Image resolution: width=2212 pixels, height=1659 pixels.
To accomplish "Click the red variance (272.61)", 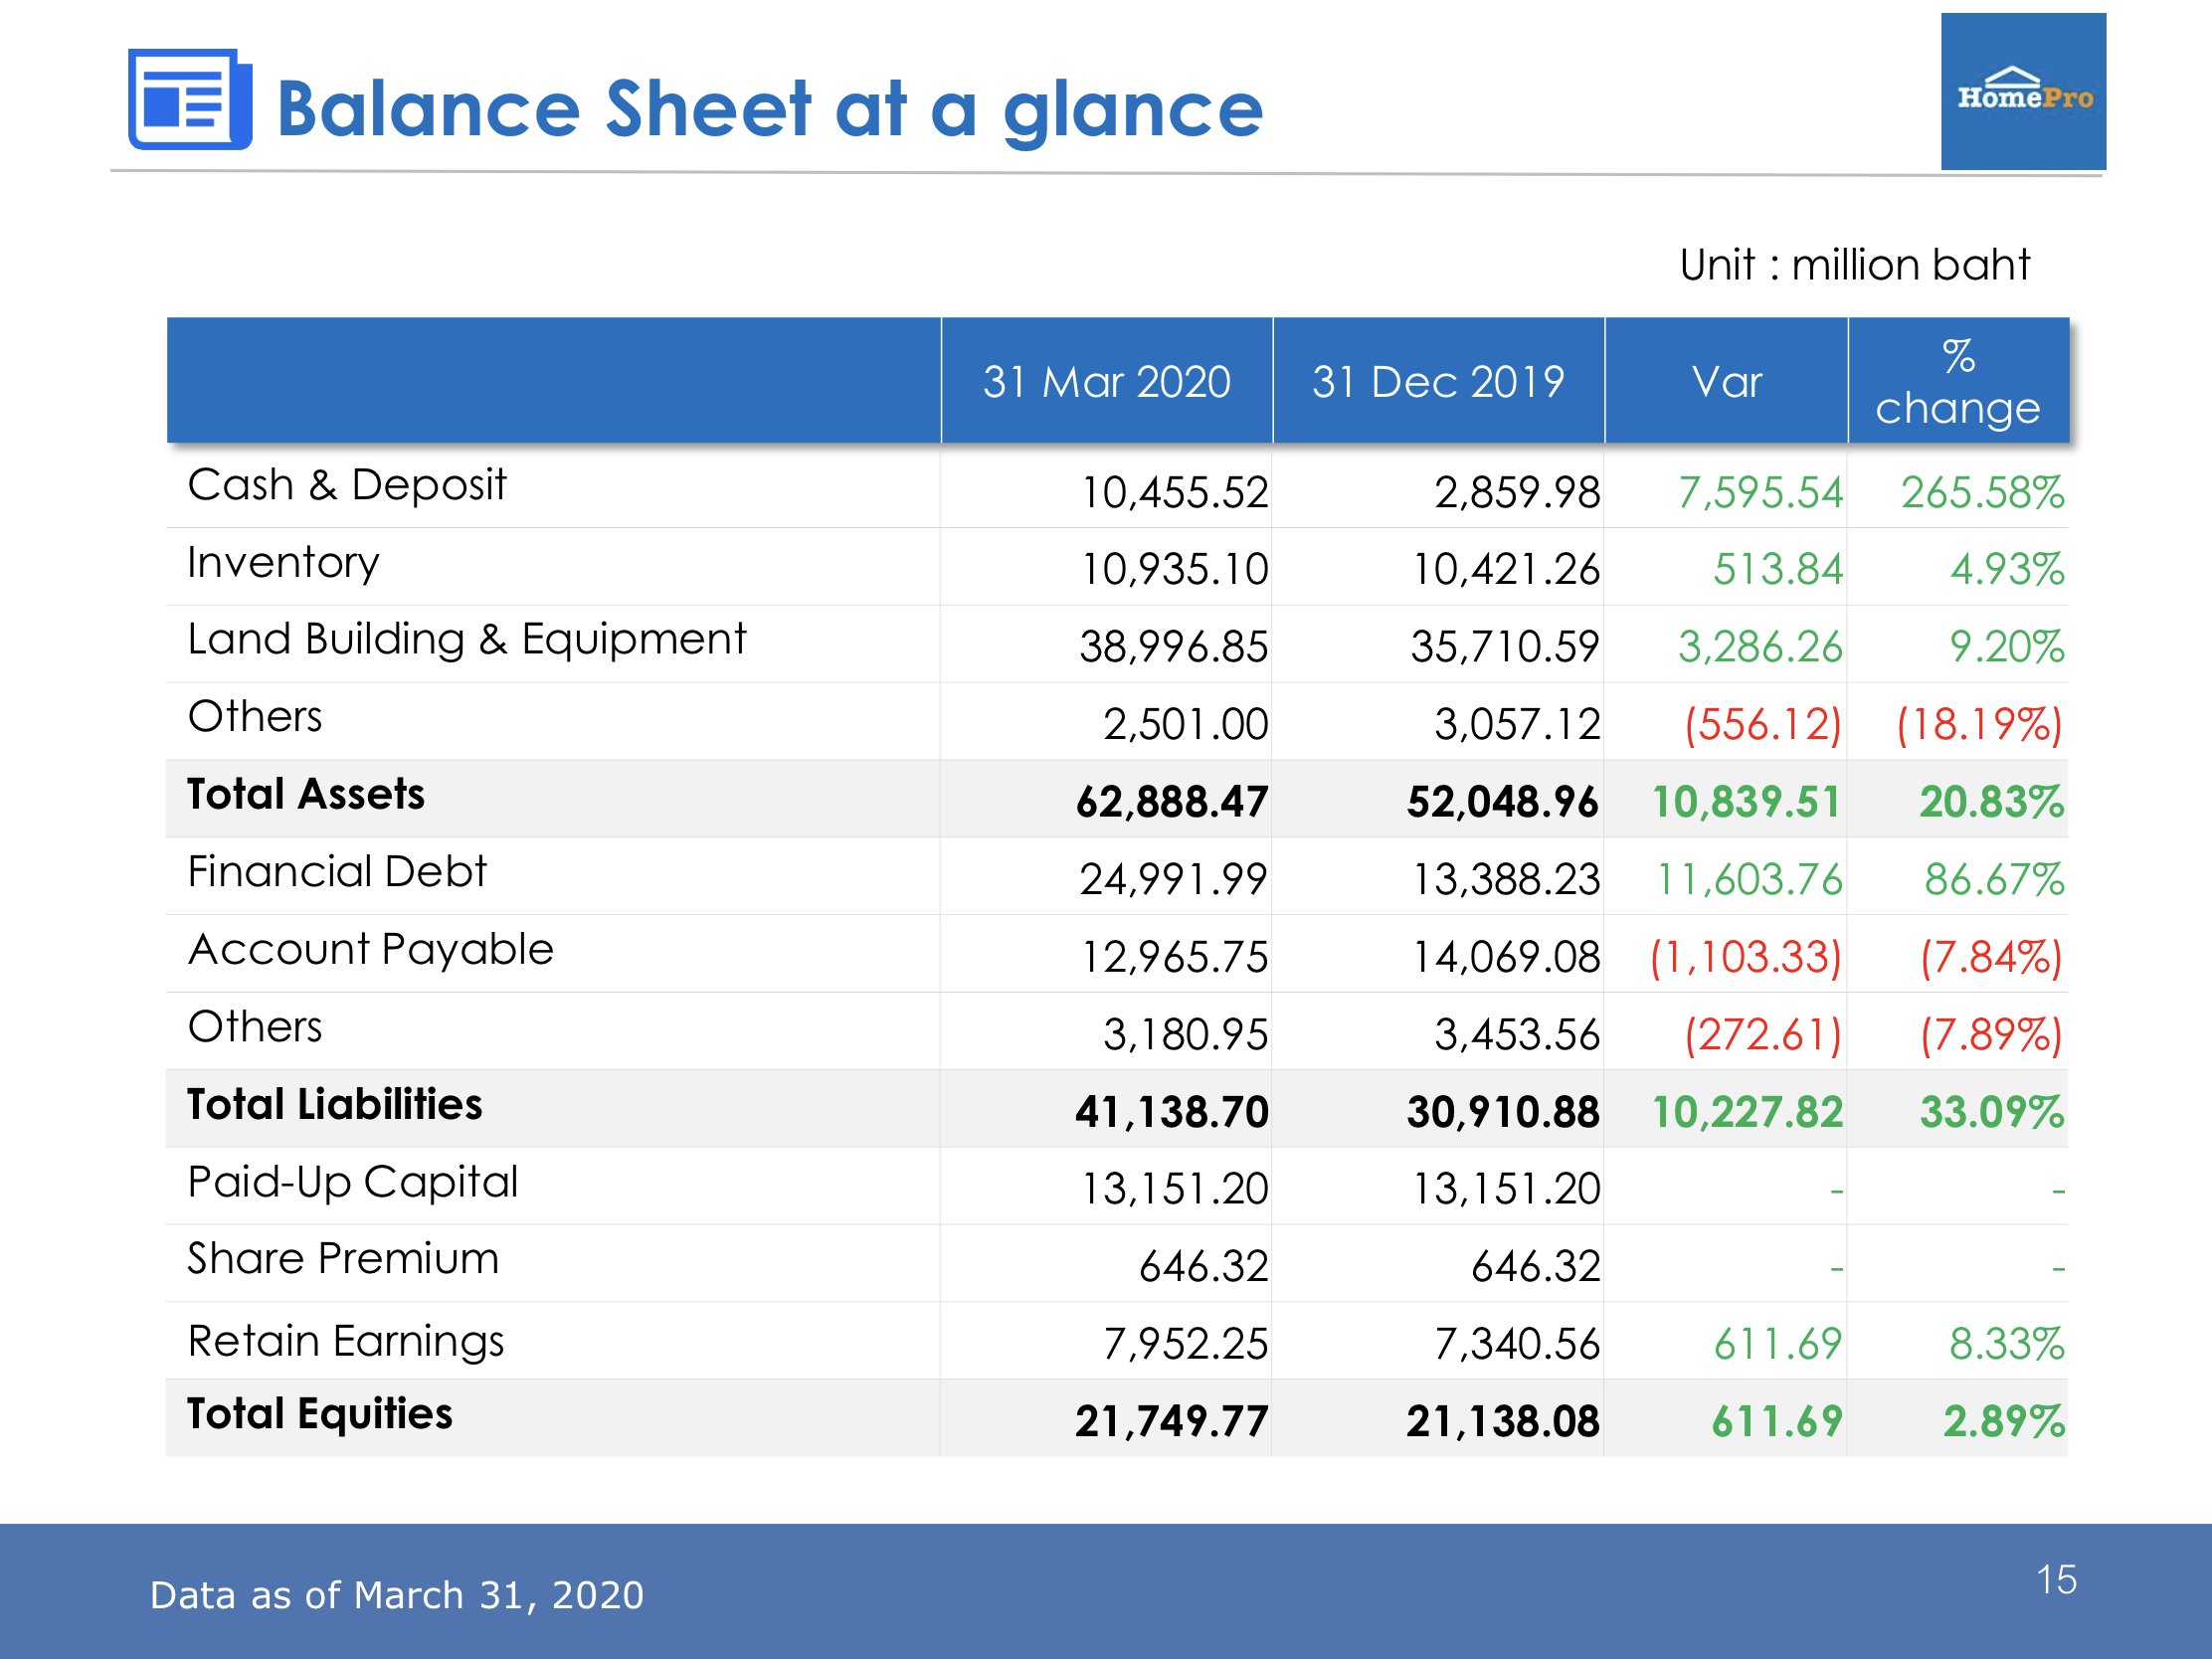I will (1763, 1035).
